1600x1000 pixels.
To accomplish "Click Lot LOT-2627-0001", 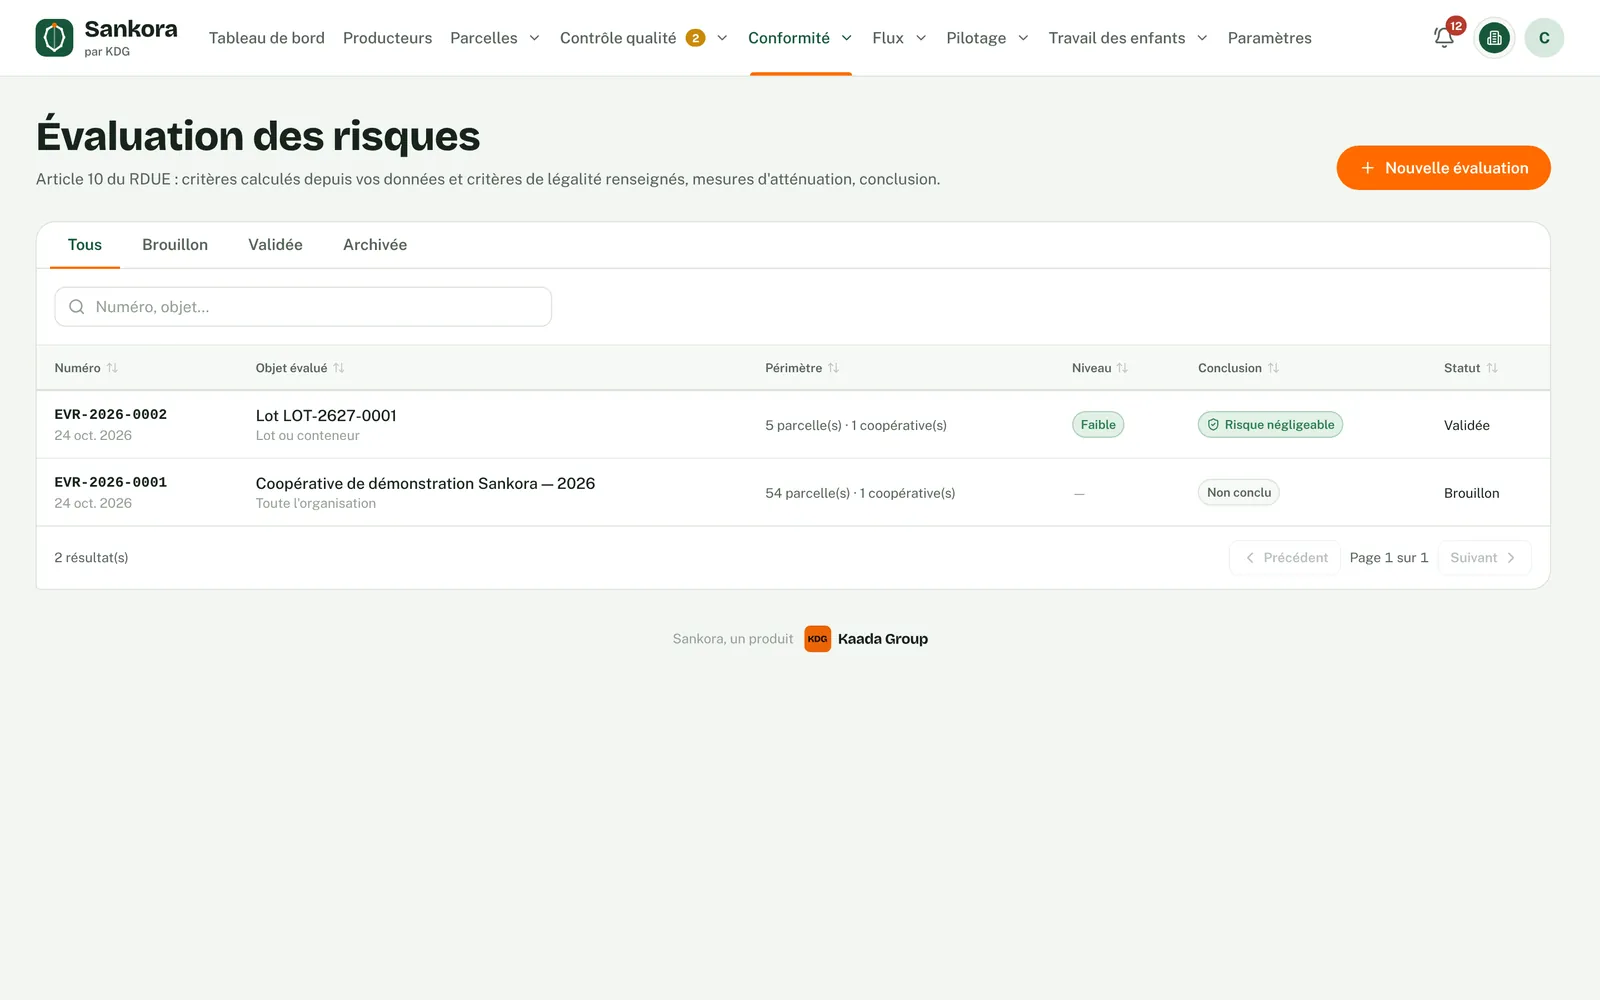I will click(x=326, y=416).
